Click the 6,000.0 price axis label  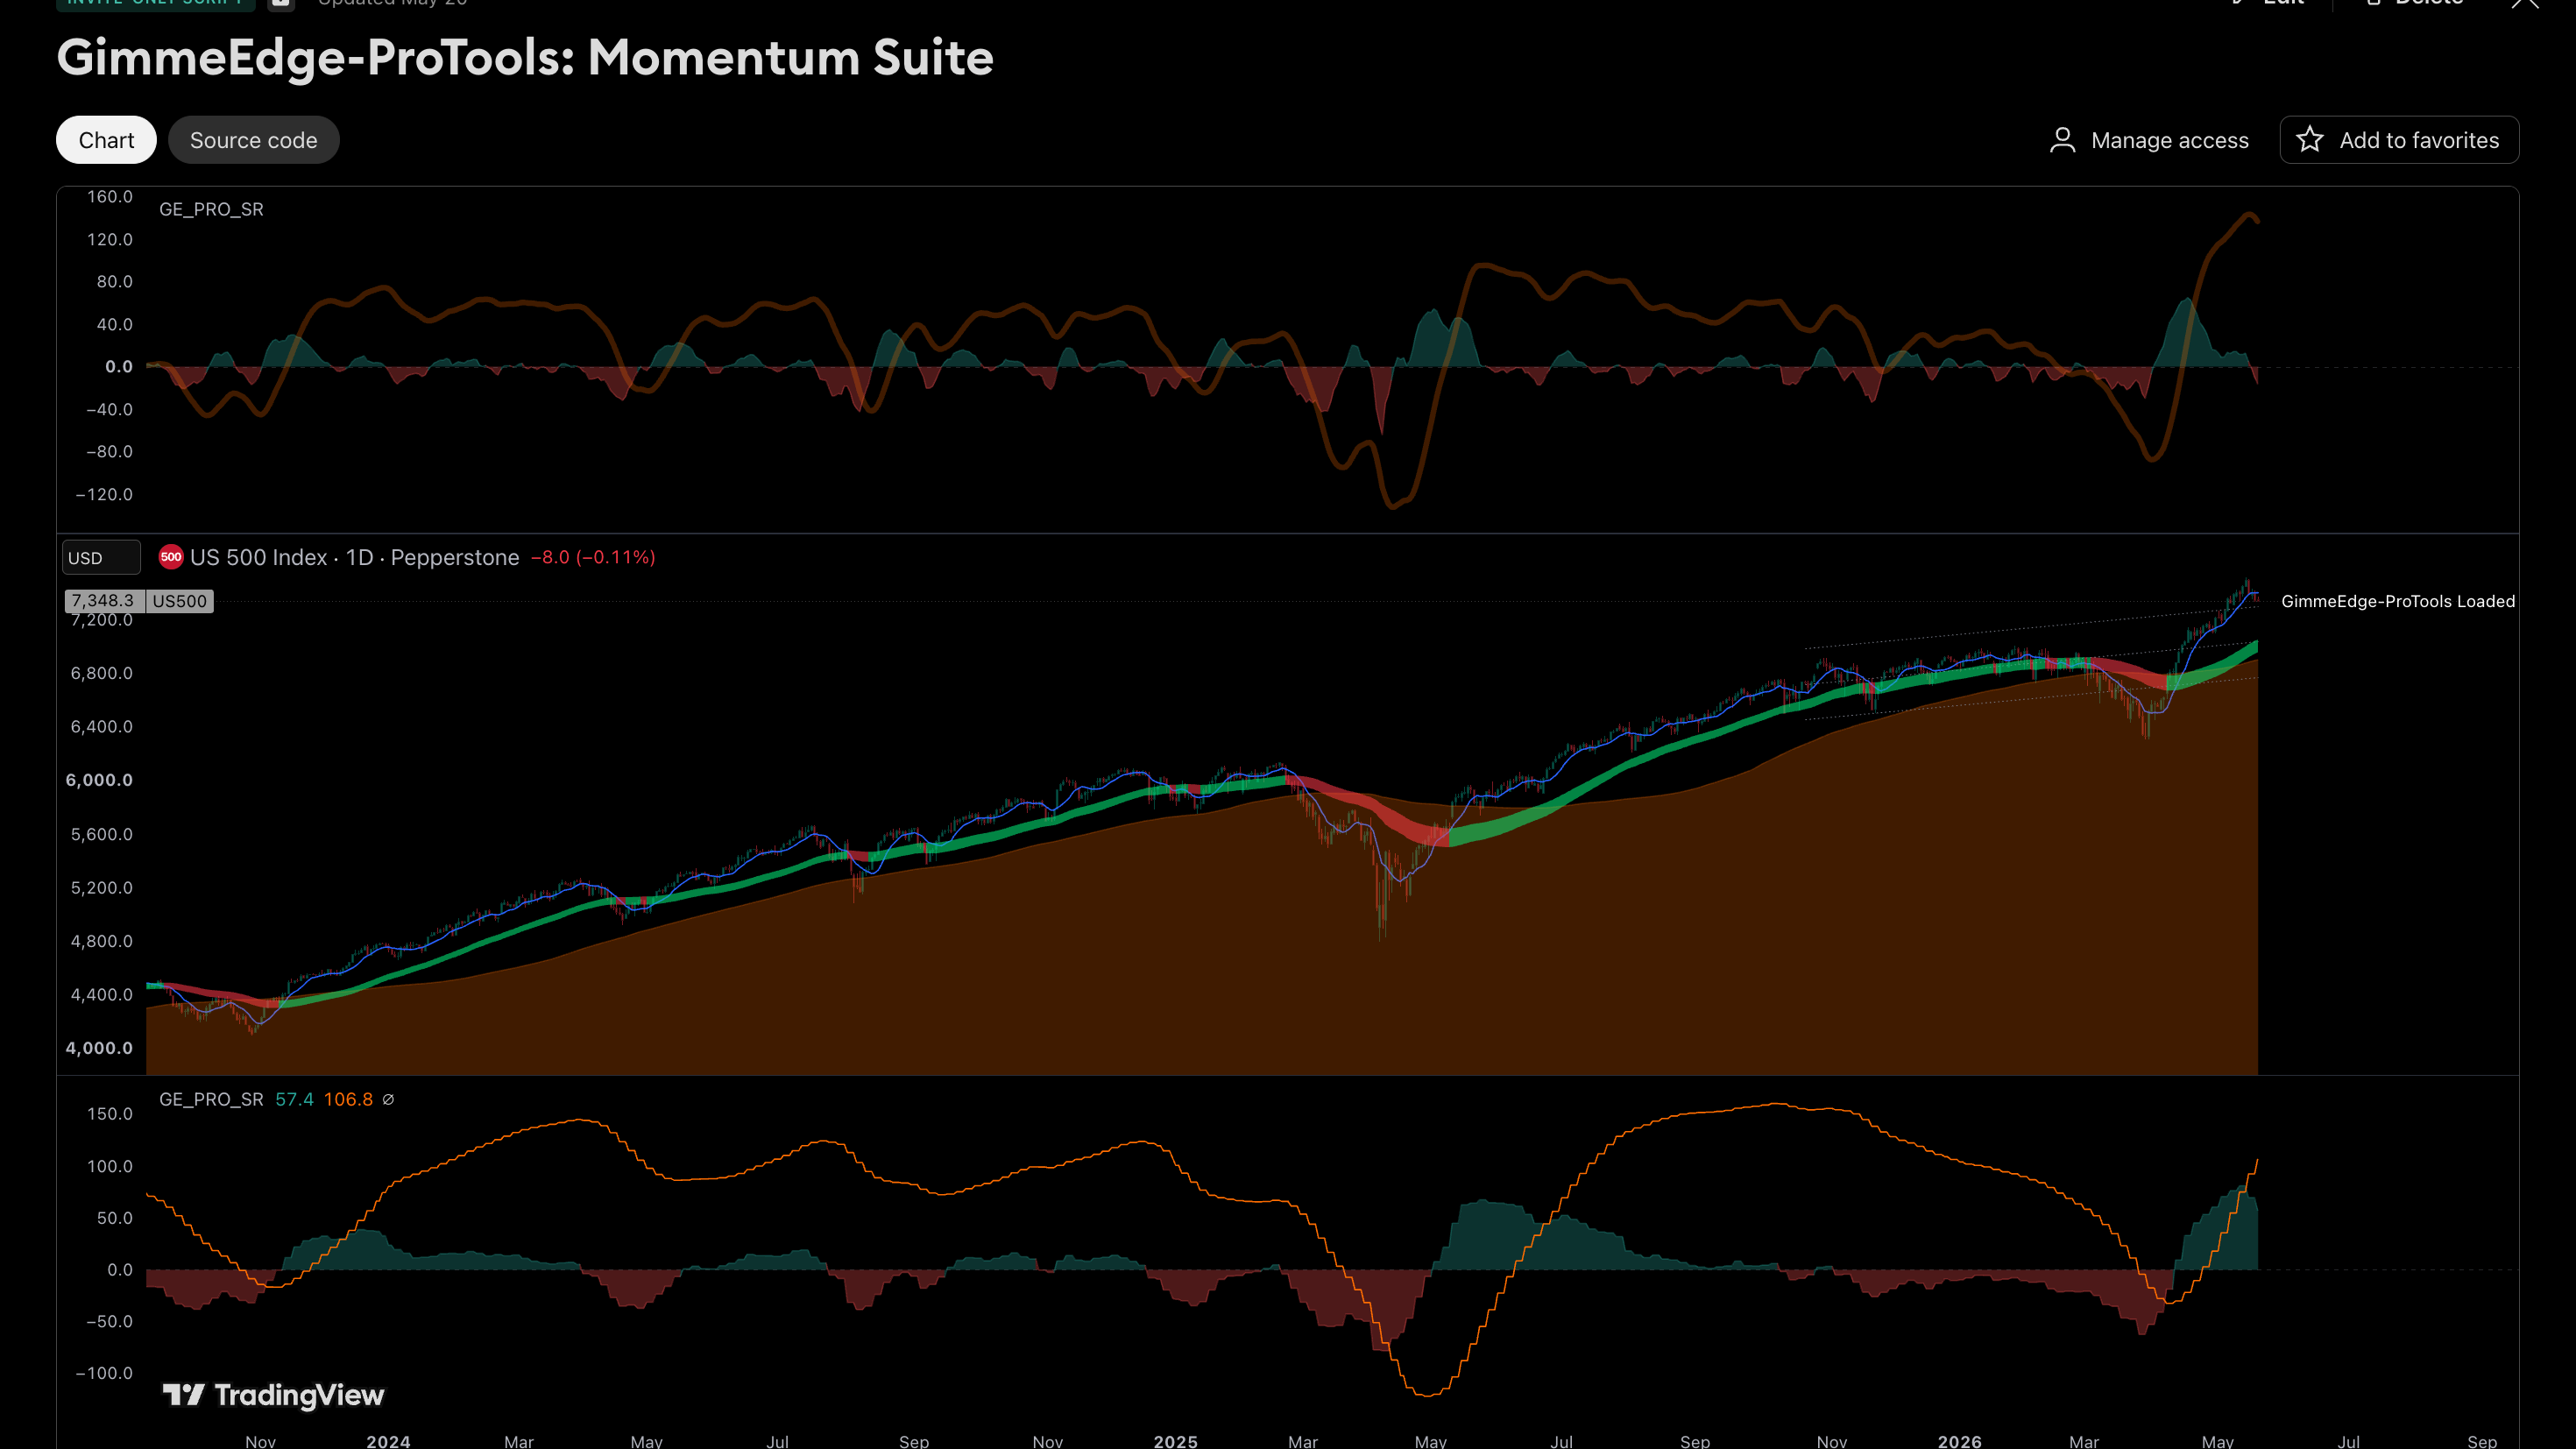[99, 780]
